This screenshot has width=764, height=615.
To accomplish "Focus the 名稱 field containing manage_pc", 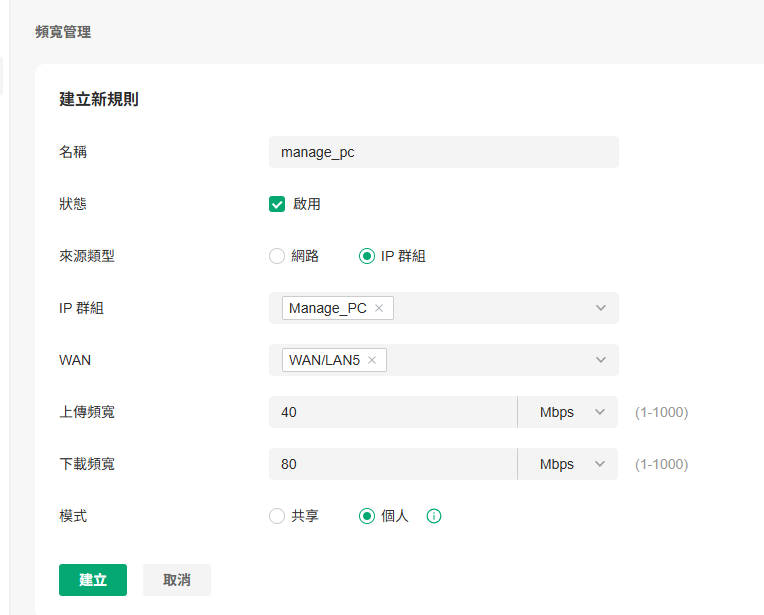I will coord(444,152).
